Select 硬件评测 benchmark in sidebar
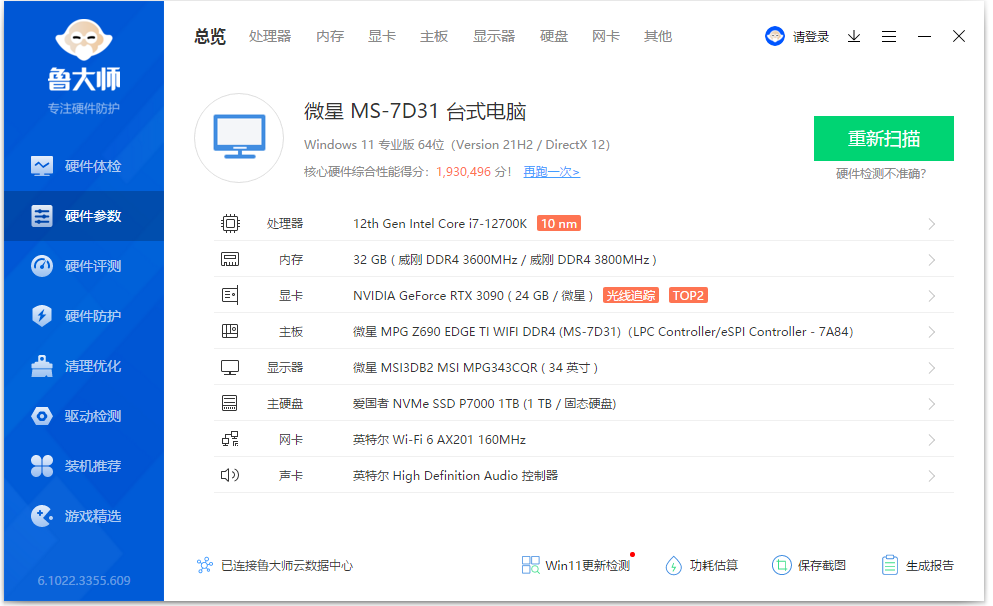 (82, 266)
